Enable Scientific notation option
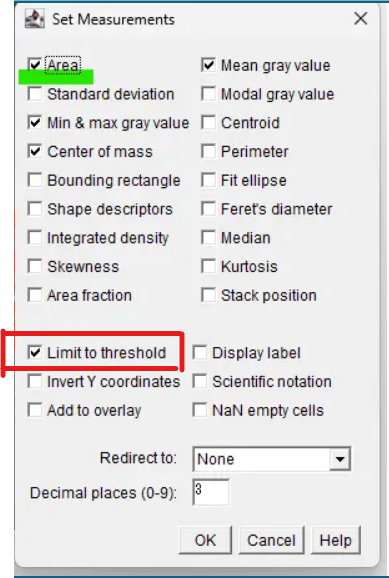Viewport: 389px width, 578px height. tap(199, 382)
